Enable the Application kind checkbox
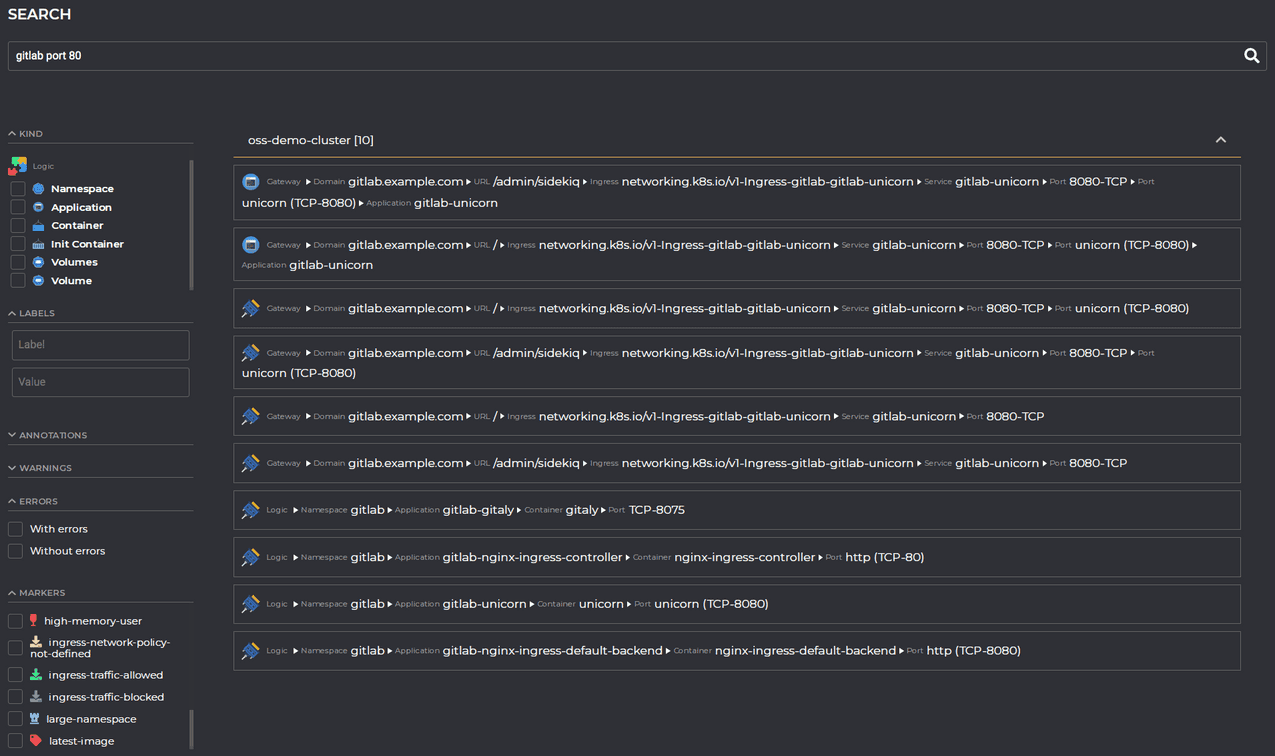 [x=18, y=207]
